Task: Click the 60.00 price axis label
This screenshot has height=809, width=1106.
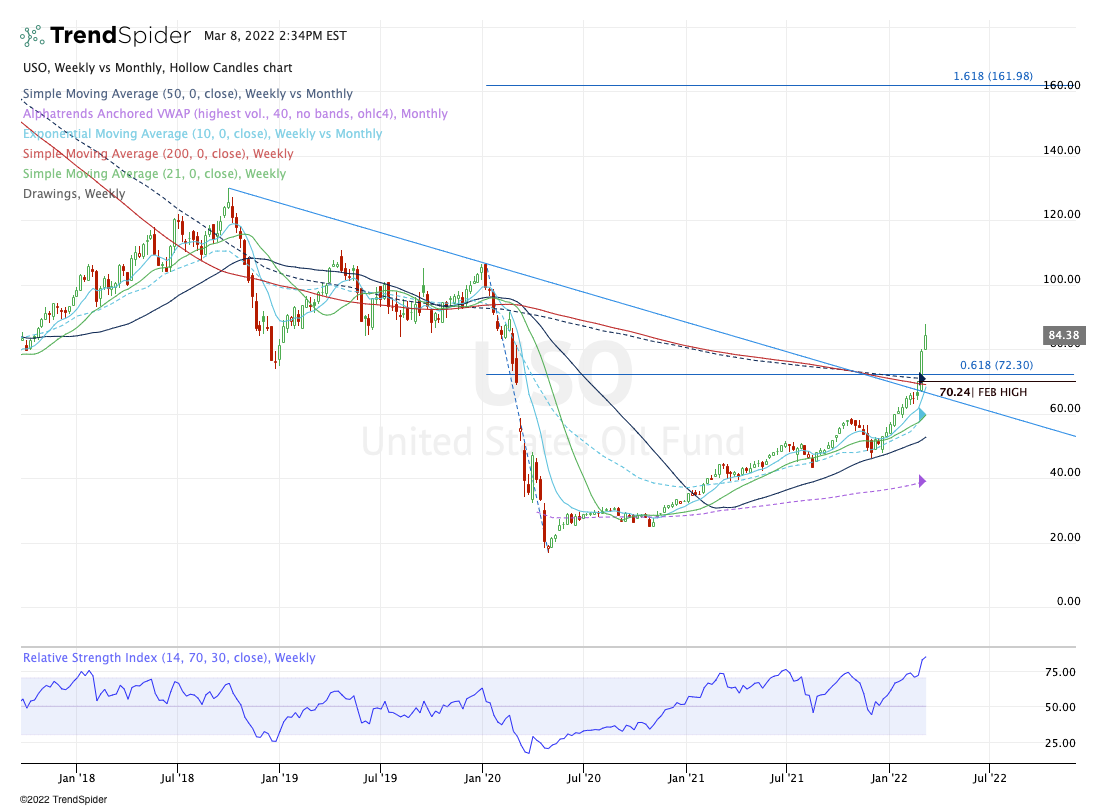Action: click(x=1064, y=408)
